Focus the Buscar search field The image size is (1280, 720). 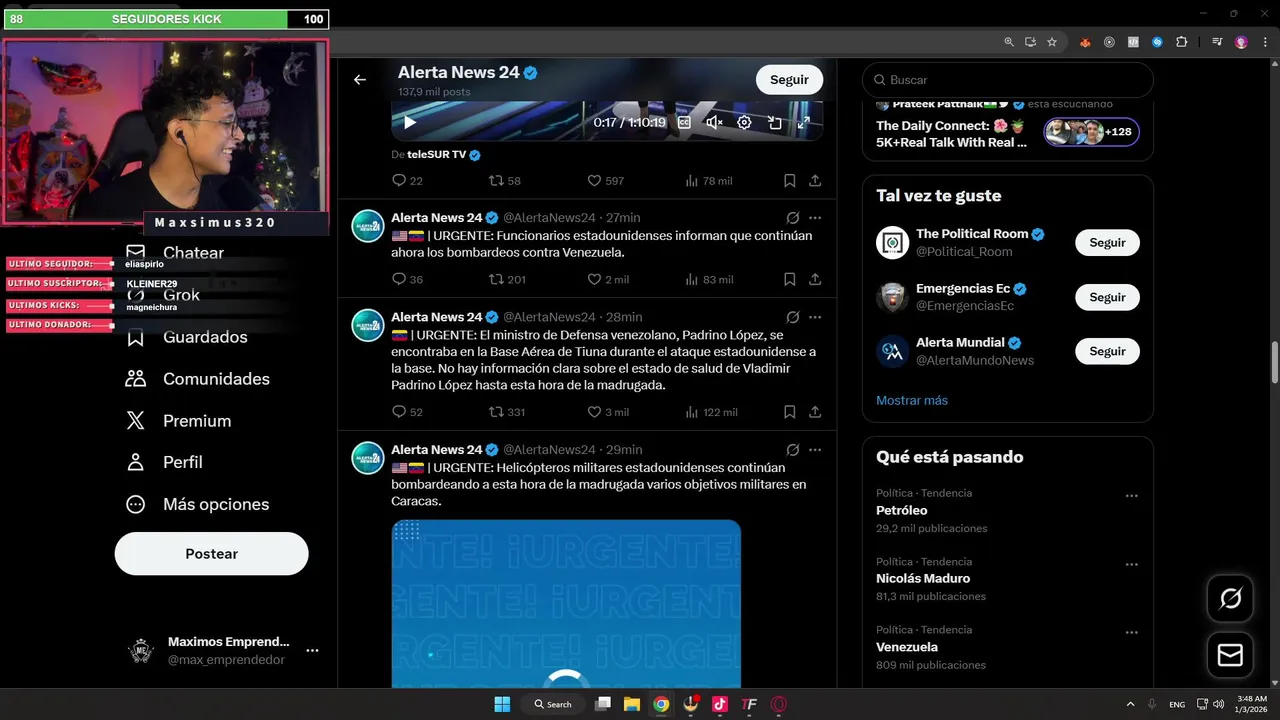(x=1008, y=80)
